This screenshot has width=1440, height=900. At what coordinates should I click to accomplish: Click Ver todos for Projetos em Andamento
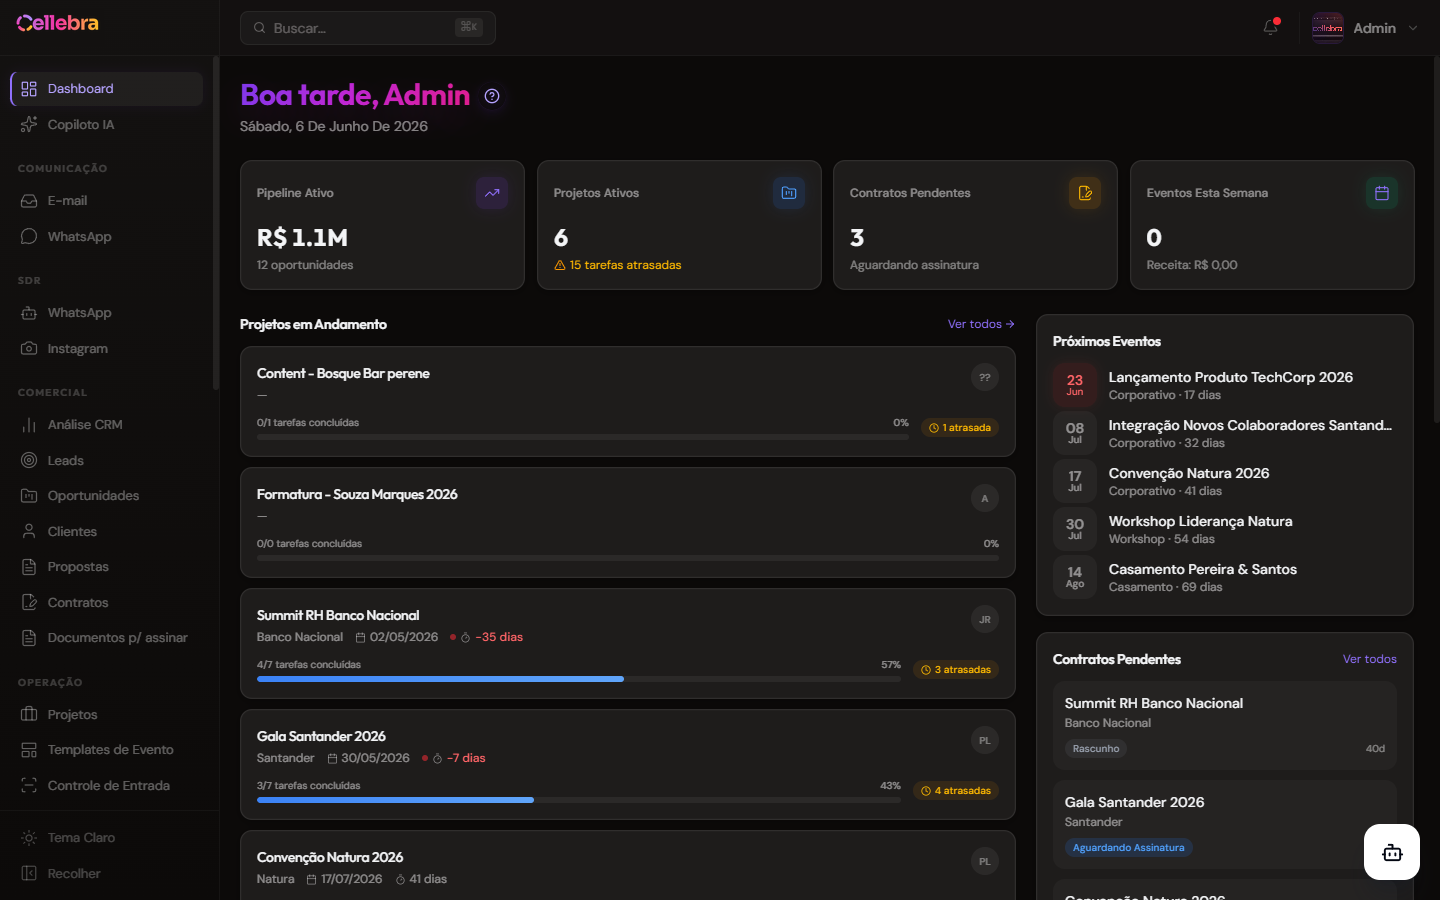(x=981, y=324)
